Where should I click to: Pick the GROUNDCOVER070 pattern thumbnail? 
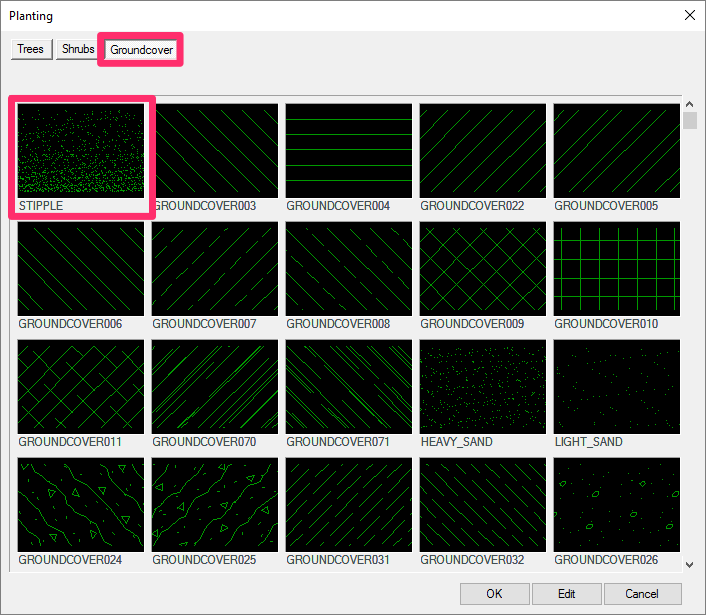click(215, 387)
